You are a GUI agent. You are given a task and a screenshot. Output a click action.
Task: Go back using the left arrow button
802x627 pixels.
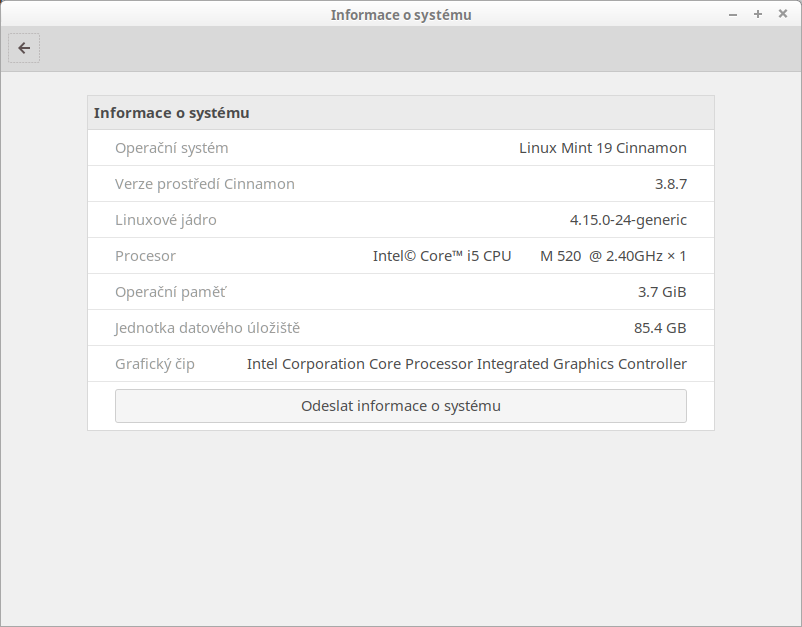click(24, 48)
